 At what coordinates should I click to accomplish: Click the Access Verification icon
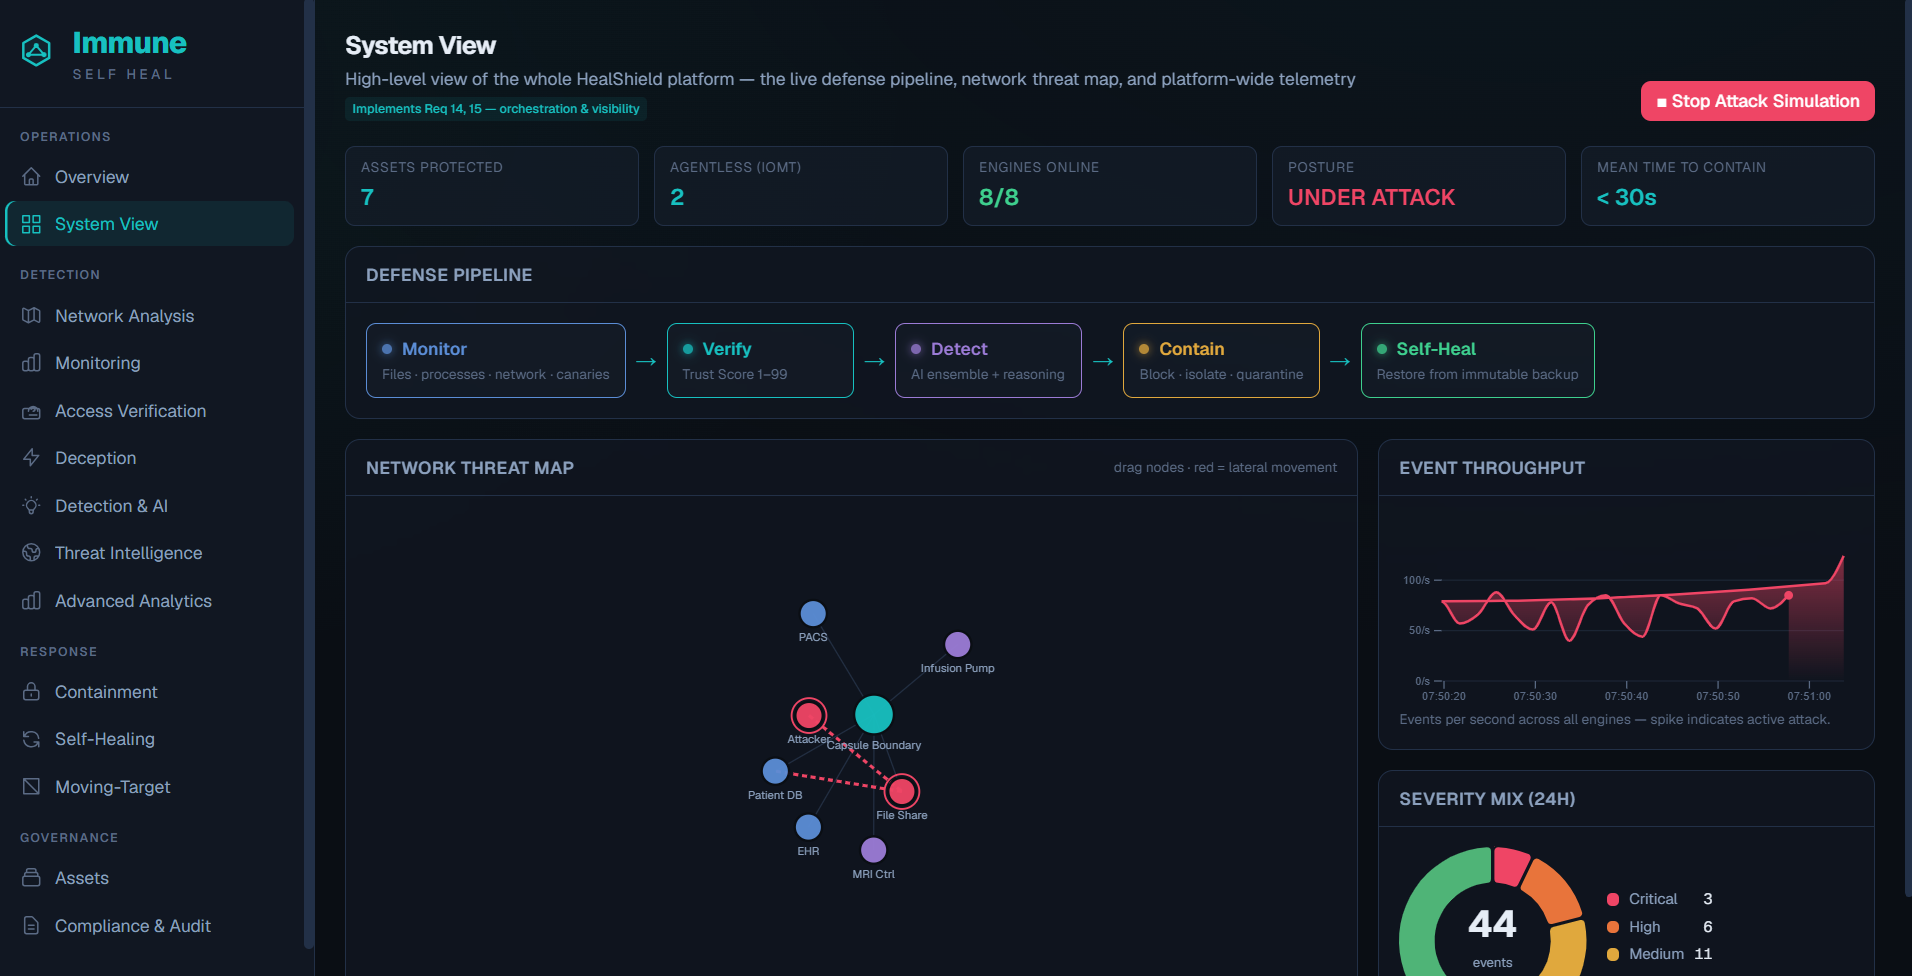coord(31,411)
